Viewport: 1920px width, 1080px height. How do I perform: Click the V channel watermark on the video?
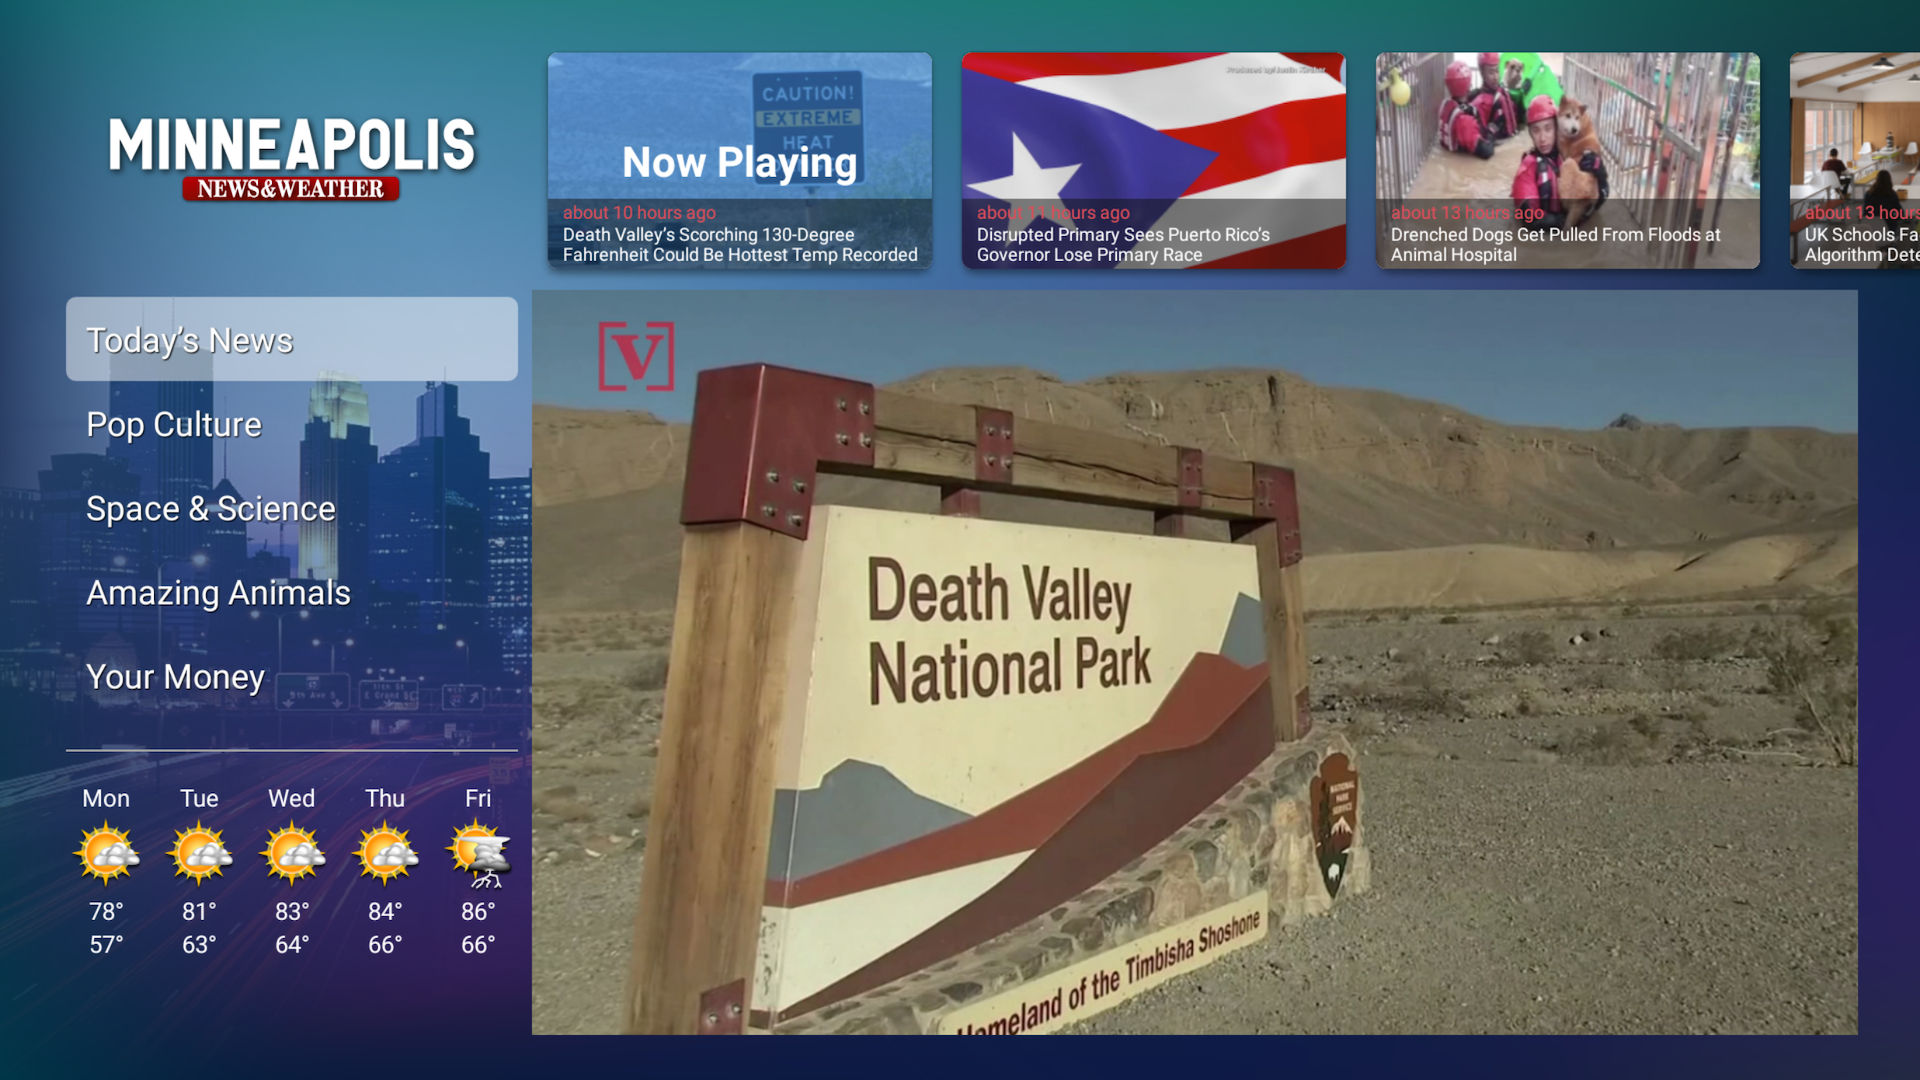coord(637,355)
